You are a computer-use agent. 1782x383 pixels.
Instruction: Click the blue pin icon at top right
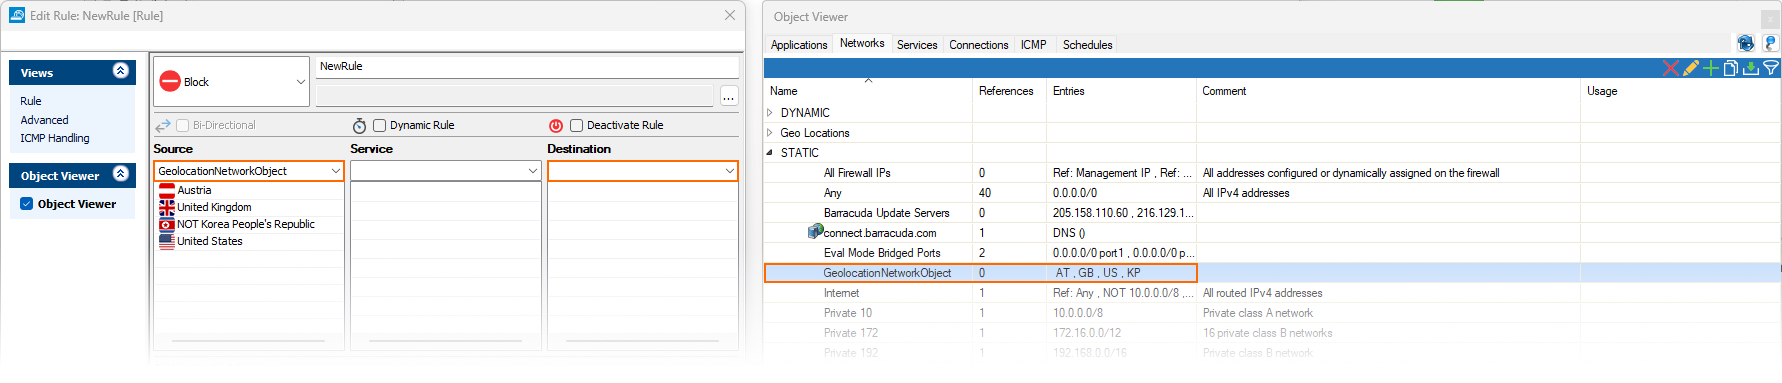[1770, 43]
